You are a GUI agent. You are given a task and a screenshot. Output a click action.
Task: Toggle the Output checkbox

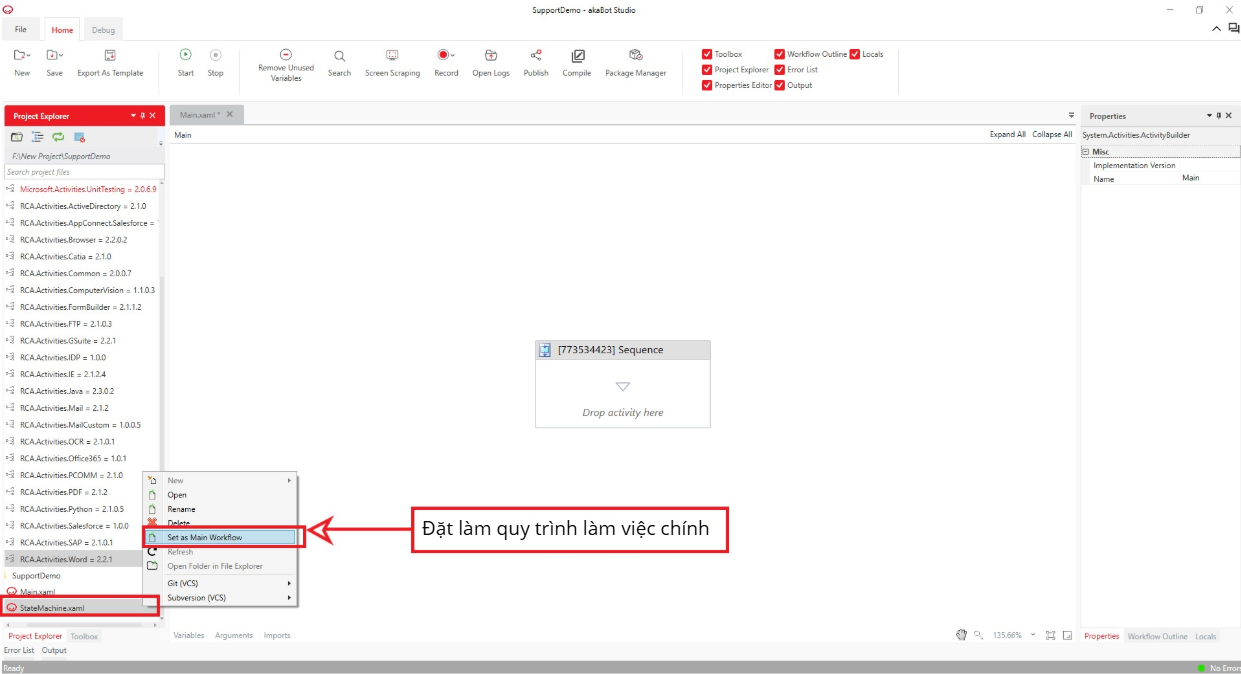(780, 85)
